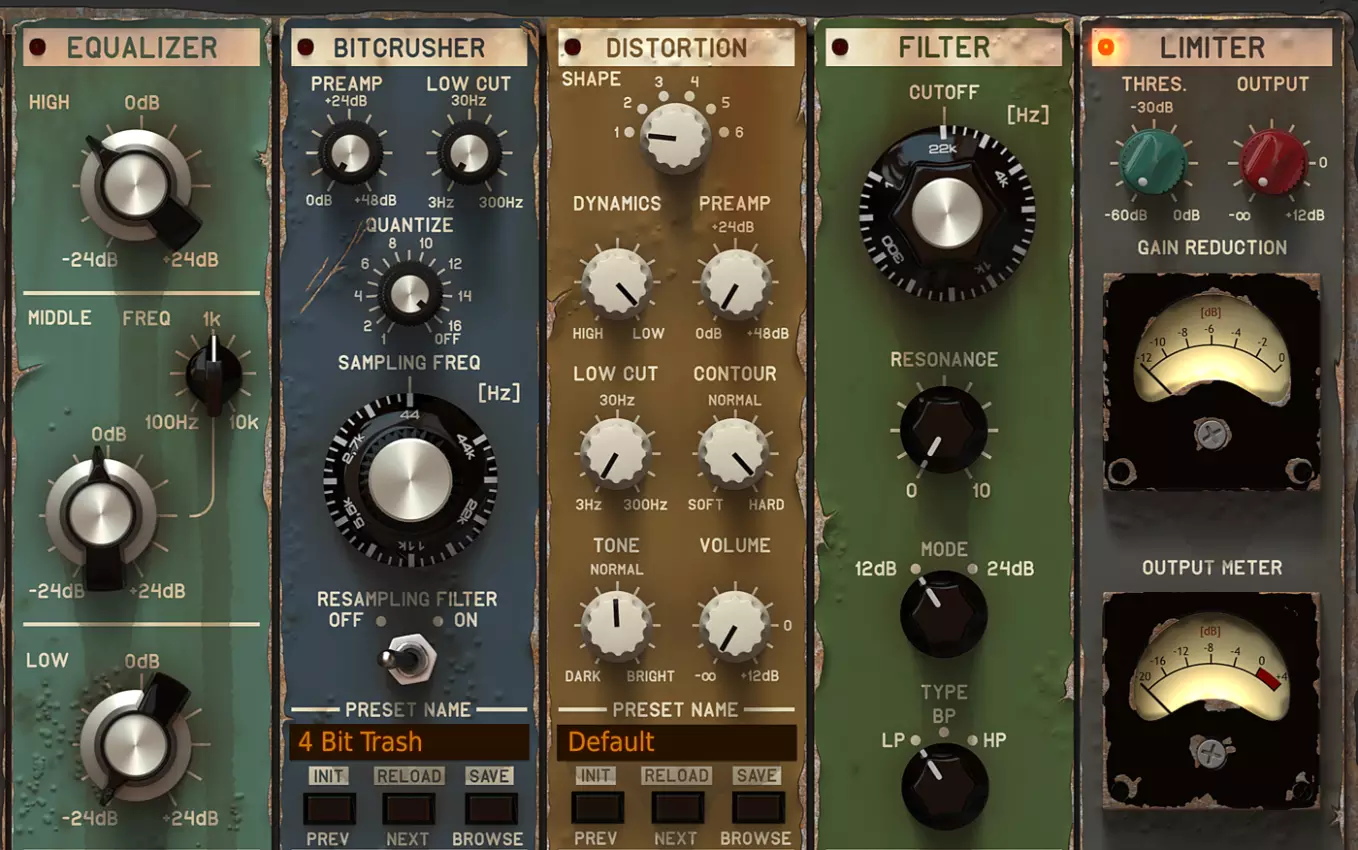Click the Bitcrusher Quantize knob
This screenshot has width=1358, height=850.
[410, 293]
